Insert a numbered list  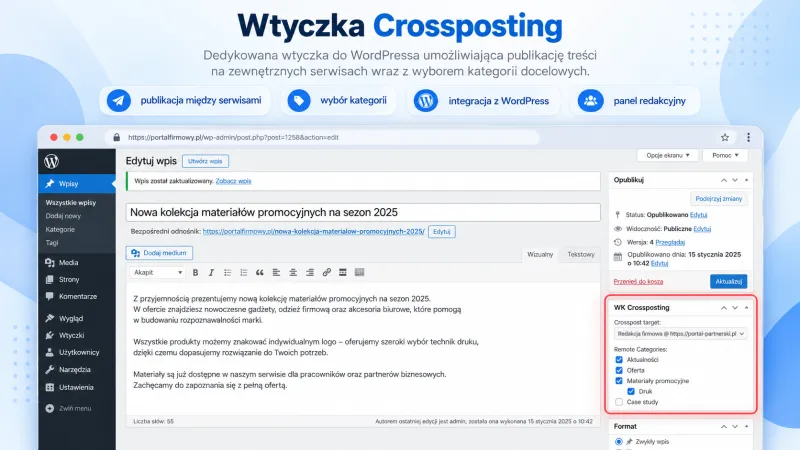tap(244, 272)
